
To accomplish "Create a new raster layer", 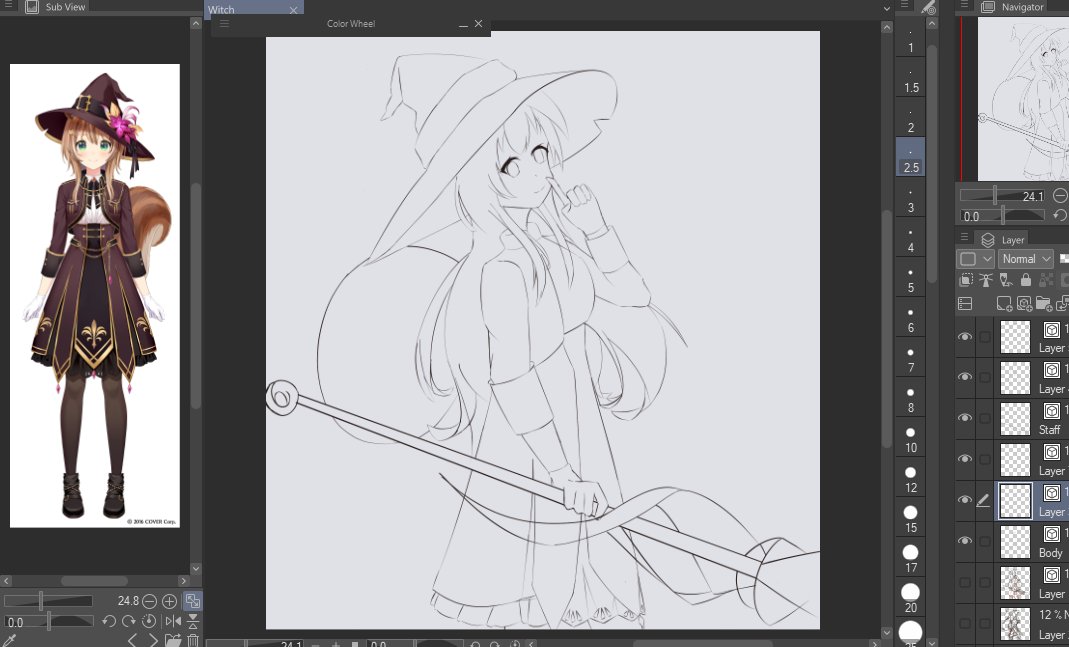I will pos(1003,305).
